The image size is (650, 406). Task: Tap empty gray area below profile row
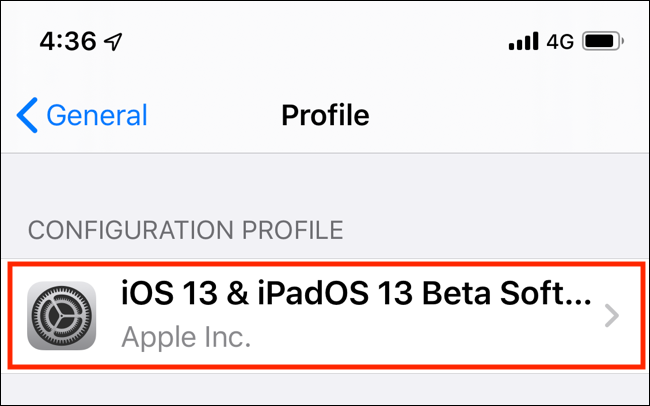(325, 388)
